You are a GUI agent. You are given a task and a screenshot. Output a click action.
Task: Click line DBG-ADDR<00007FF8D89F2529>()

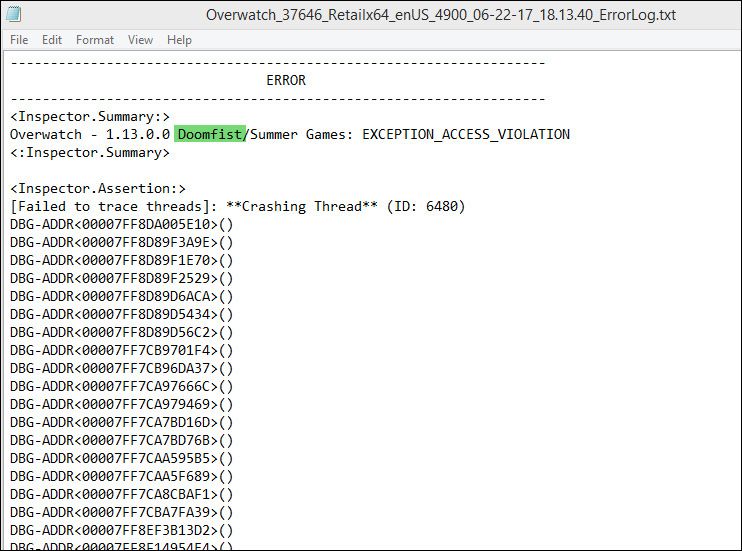[x=122, y=278]
